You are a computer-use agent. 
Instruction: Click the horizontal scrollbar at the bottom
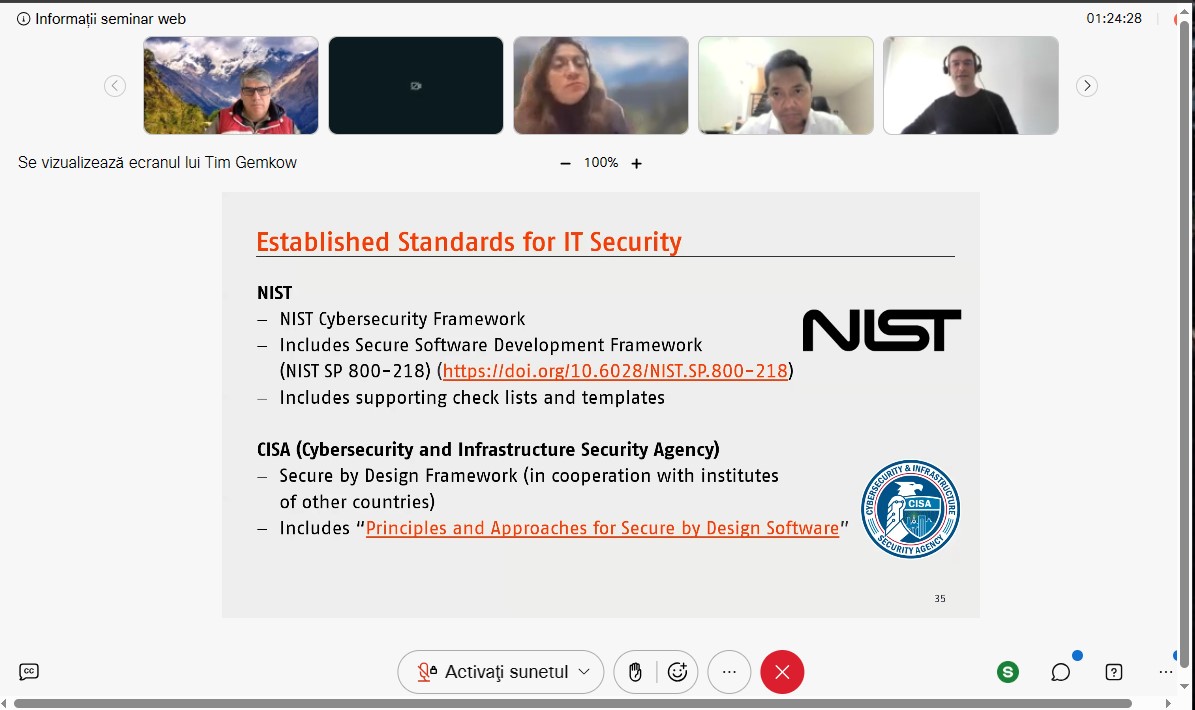570,703
